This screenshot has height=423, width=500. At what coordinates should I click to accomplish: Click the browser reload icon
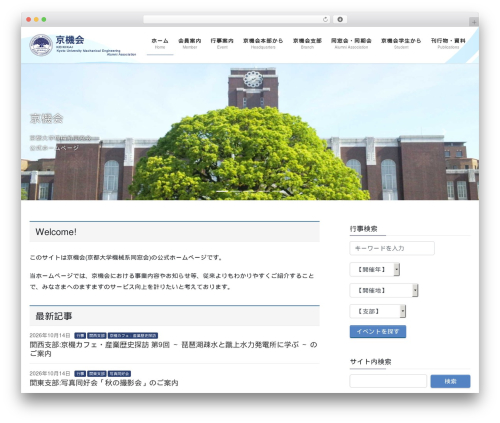325,19
